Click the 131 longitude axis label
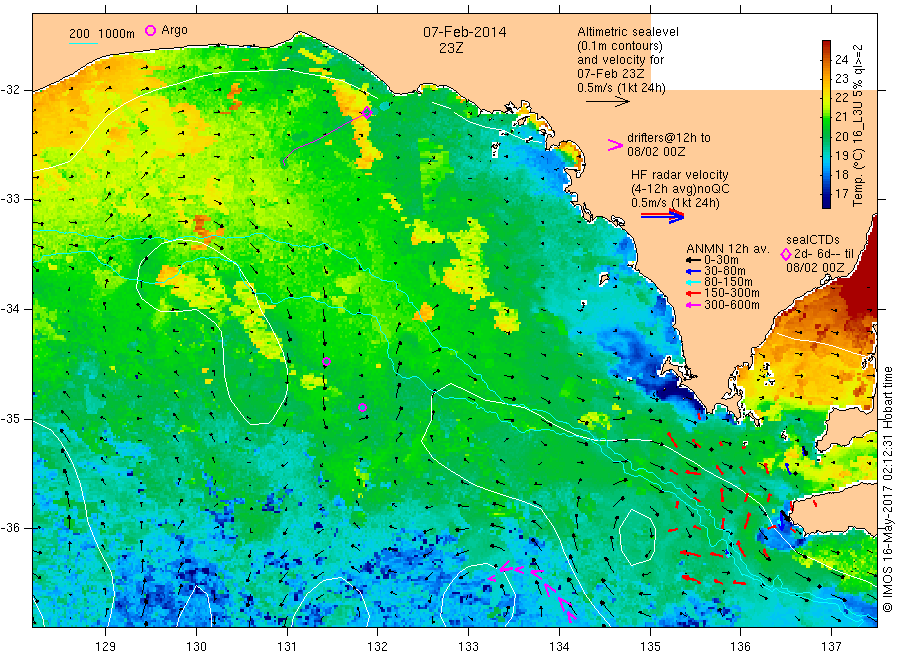Image resolution: width=900 pixels, height=660 pixels. tap(287, 647)
